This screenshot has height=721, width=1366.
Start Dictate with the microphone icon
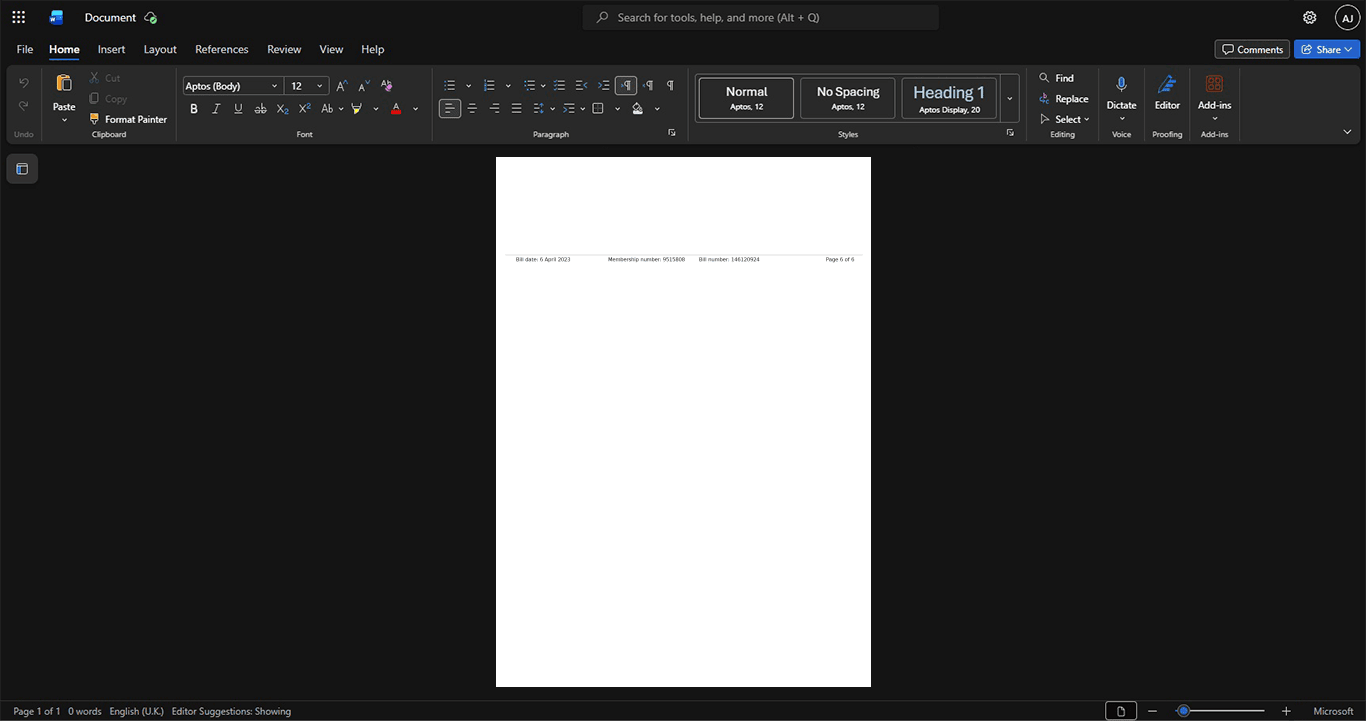[x=1121, y=85]
